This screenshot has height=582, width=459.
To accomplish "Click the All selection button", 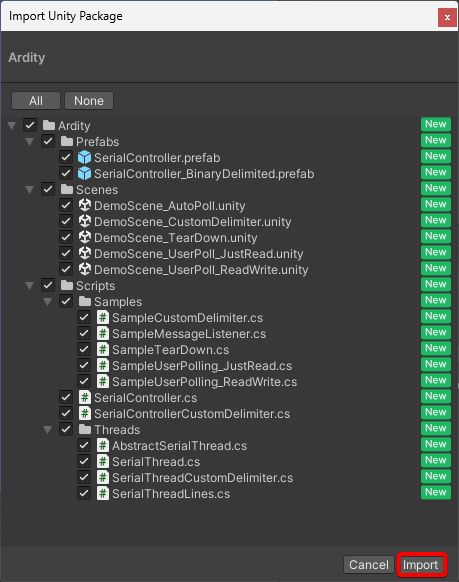I will tap(36, 101).
